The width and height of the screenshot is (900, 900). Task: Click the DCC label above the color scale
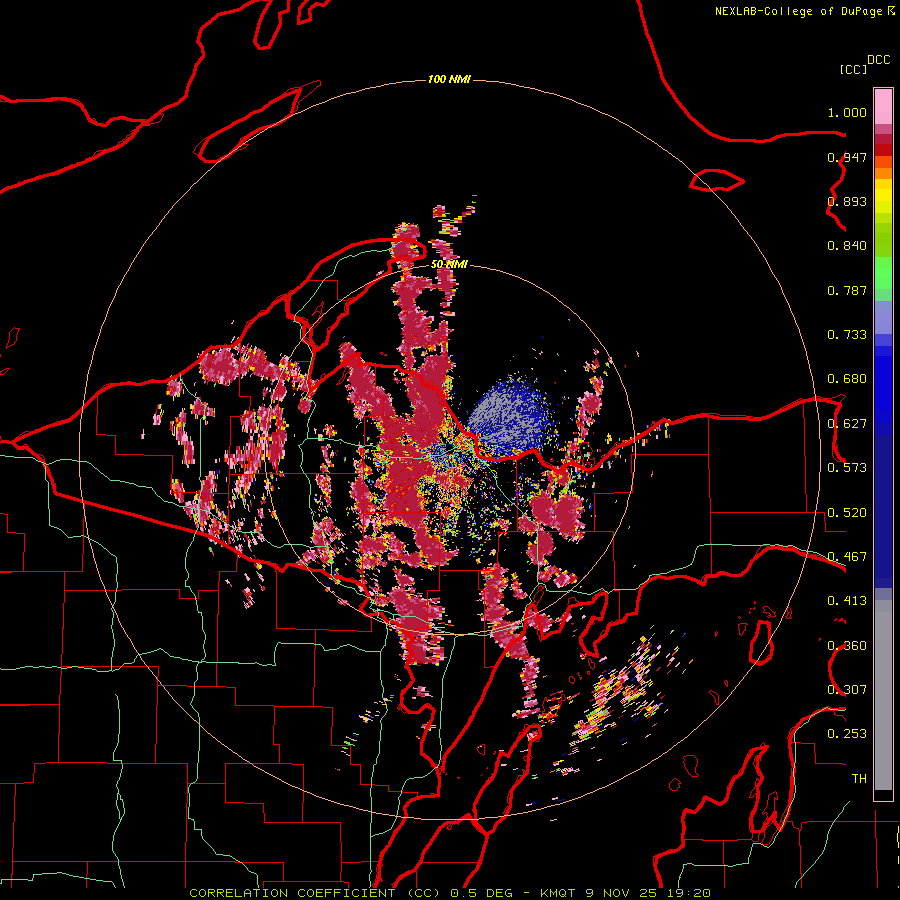click(879, 60)
